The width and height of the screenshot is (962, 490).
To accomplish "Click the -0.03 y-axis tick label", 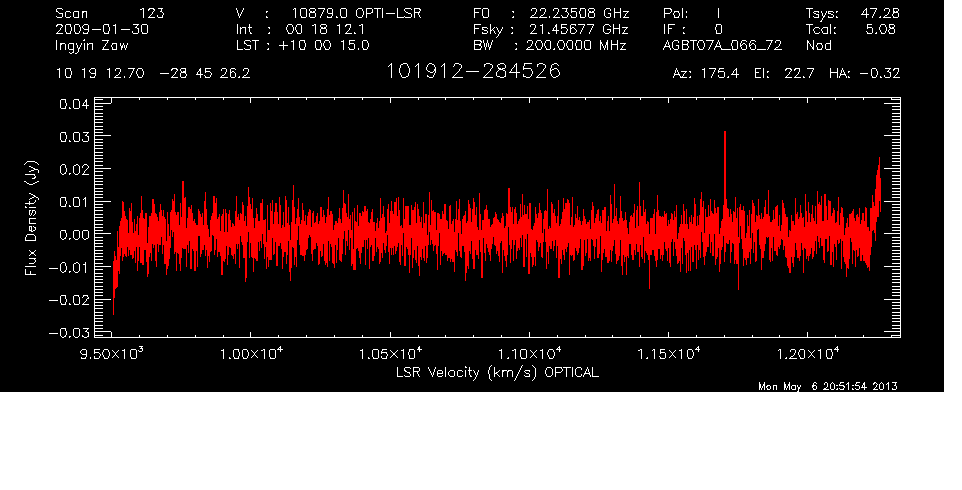I will coord(68,332).
